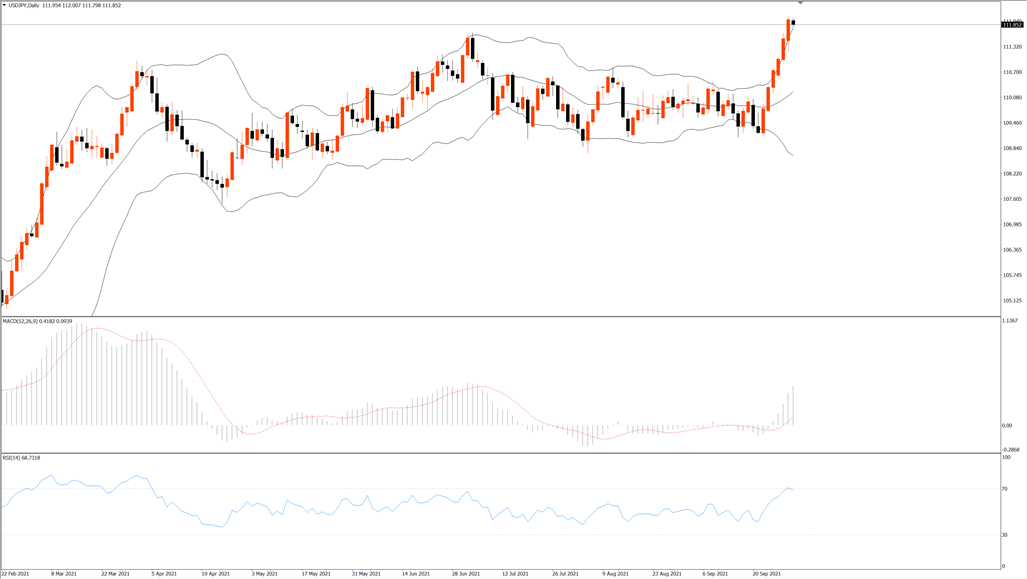Click the latest black candlestick at chart top

click(x=793, y=22)
